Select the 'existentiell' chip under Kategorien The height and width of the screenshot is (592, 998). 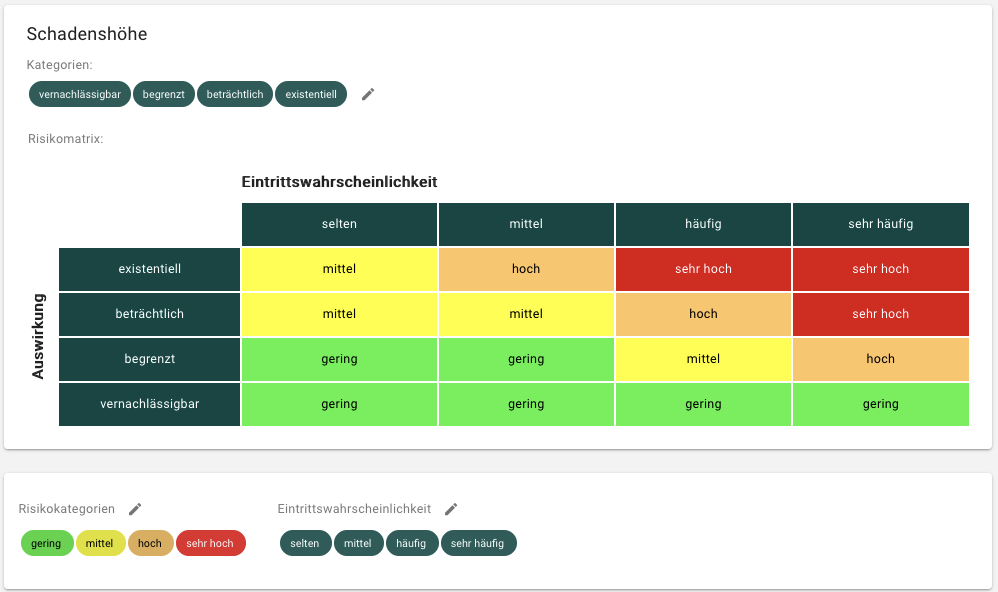311,94
